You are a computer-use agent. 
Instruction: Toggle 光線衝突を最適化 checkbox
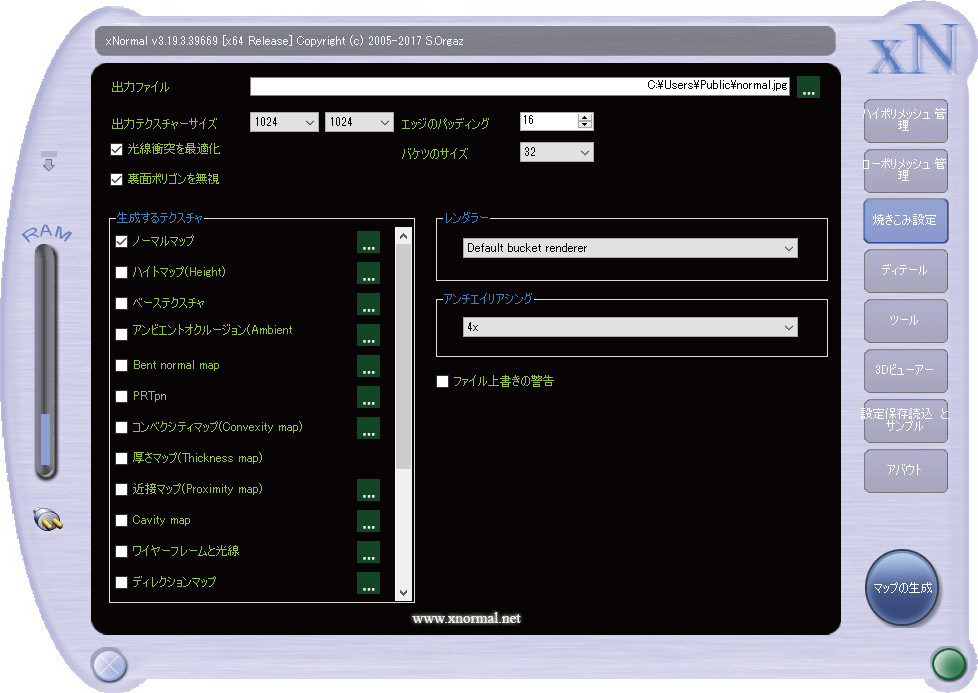point(116,150)
